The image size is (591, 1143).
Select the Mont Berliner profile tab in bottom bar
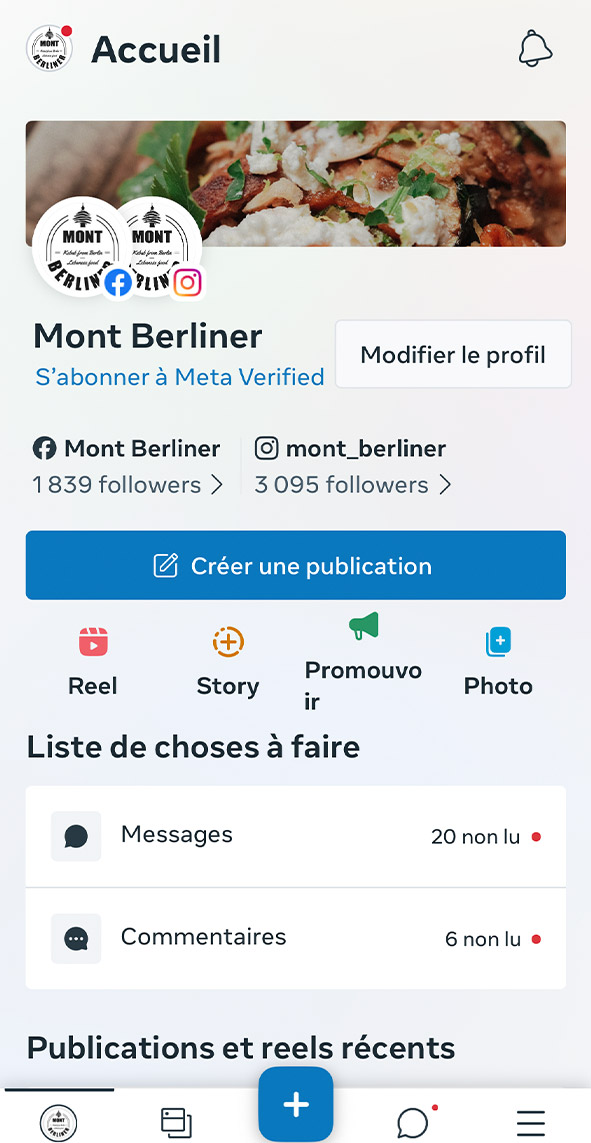click(59, 1122)
